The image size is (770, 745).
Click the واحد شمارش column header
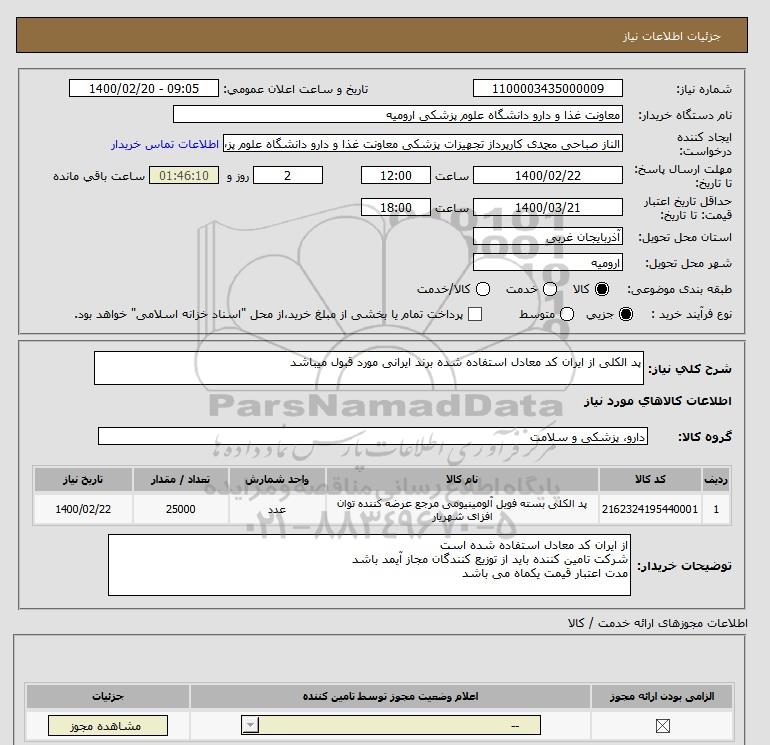click(277, 479)
